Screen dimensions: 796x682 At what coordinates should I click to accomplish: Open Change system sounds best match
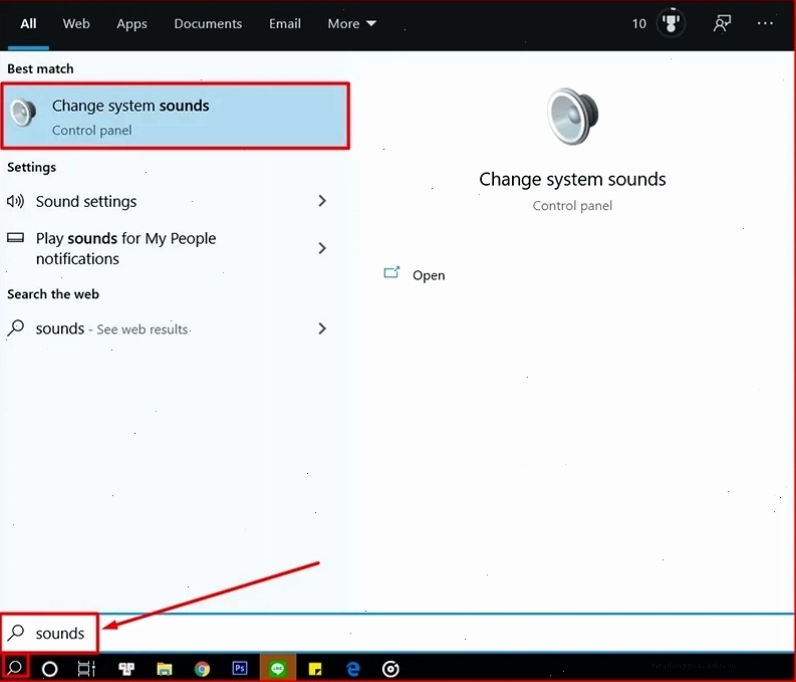(x=176, y=116)
